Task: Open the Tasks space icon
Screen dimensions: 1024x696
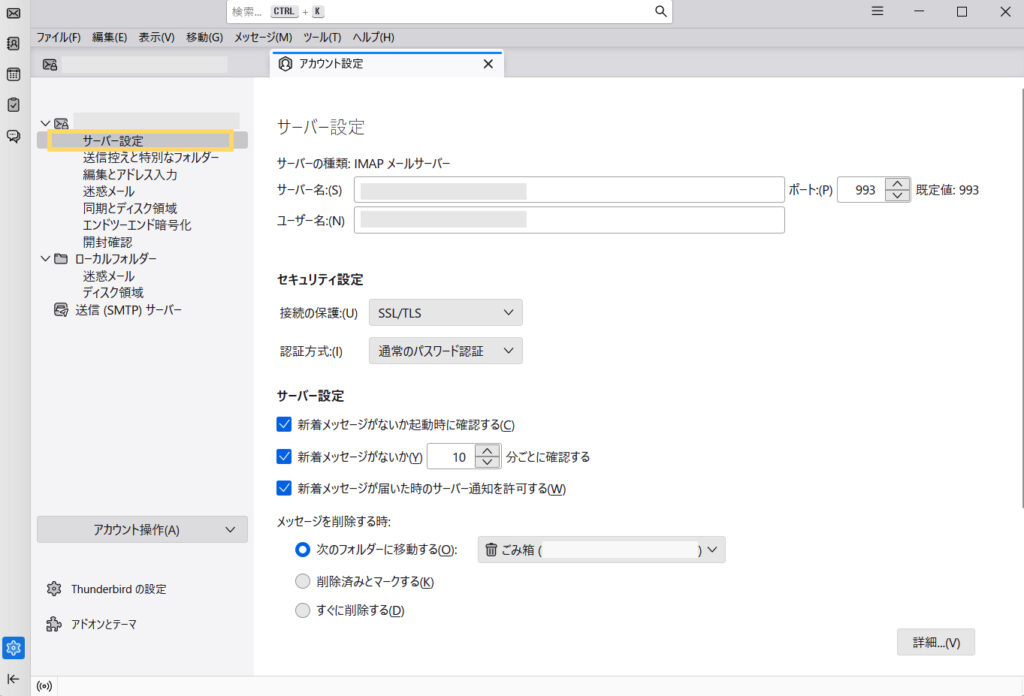Action: point(14,104)
